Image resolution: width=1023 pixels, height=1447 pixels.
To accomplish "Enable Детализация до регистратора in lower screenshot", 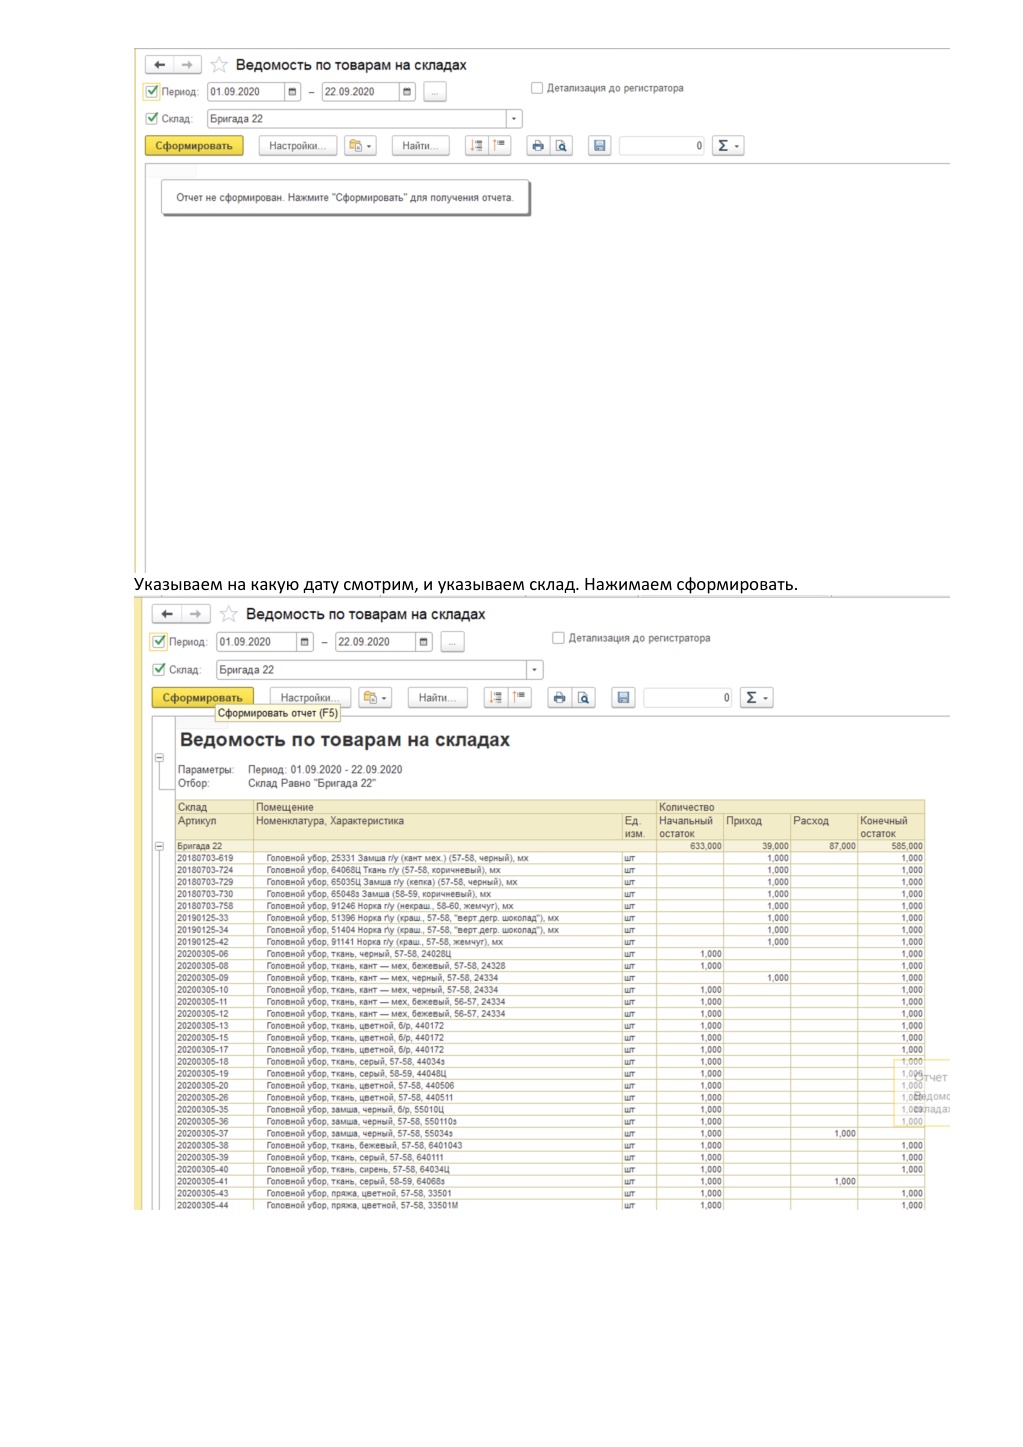I will coord(558,638).
